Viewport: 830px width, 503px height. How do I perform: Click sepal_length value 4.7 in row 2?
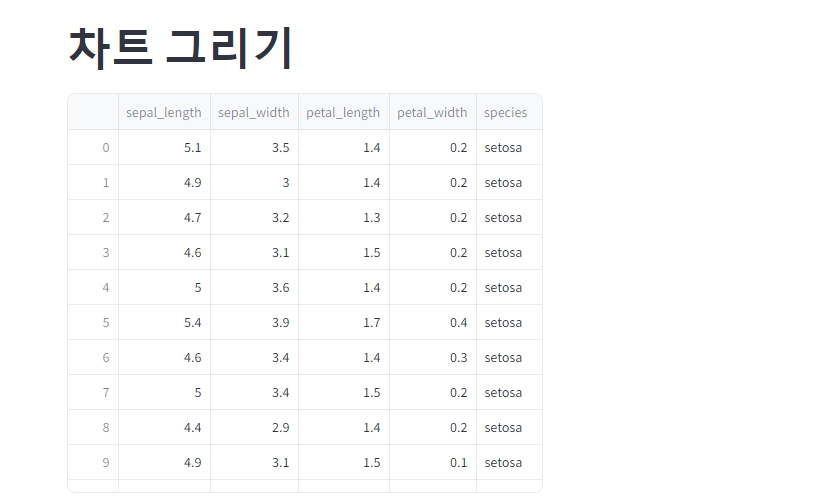click(x=164, y=217)
